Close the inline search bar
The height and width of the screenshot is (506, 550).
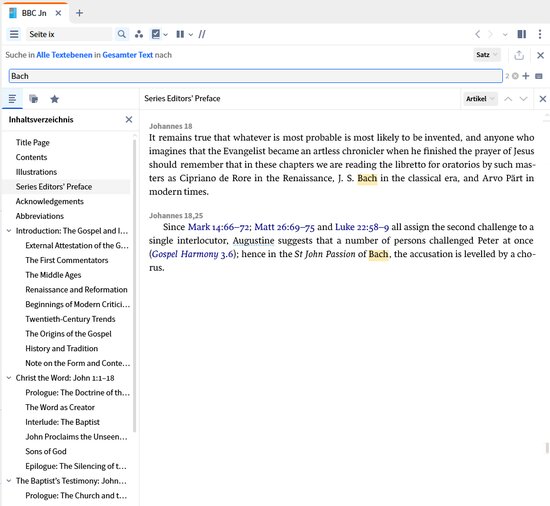tap(541, 55)
